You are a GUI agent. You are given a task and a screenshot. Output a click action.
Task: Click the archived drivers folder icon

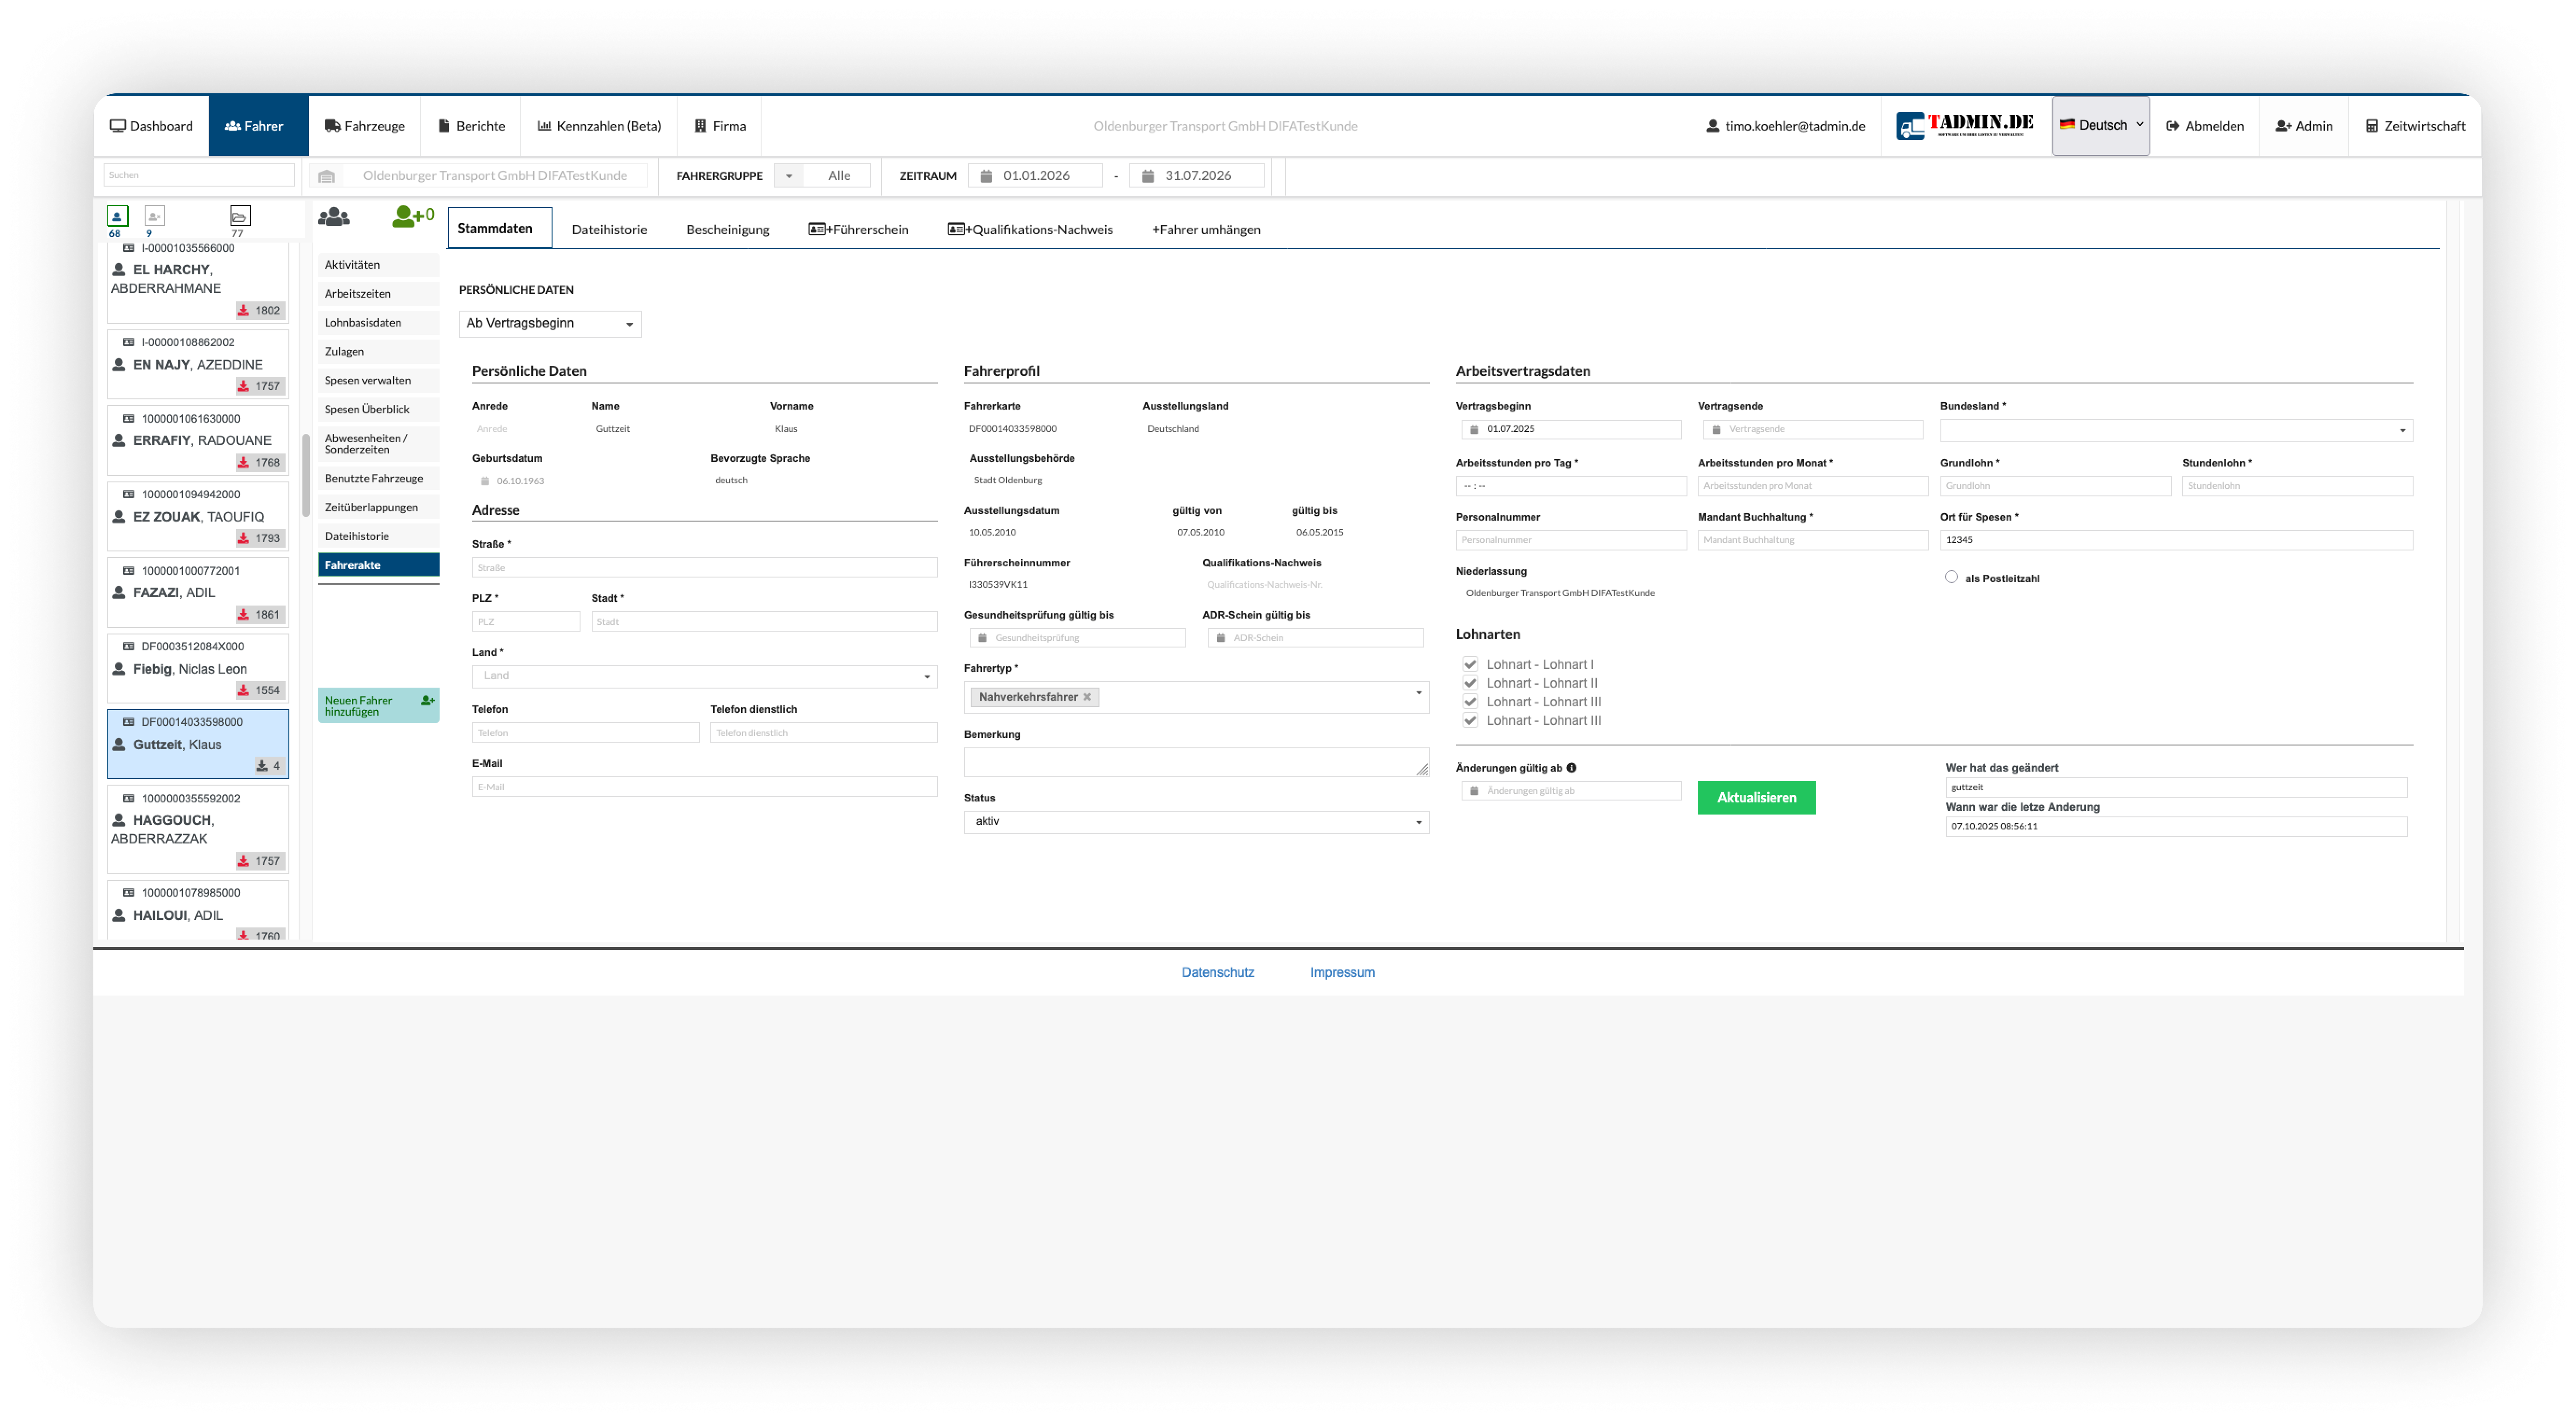pyautogui.click(x=240, y=215)
